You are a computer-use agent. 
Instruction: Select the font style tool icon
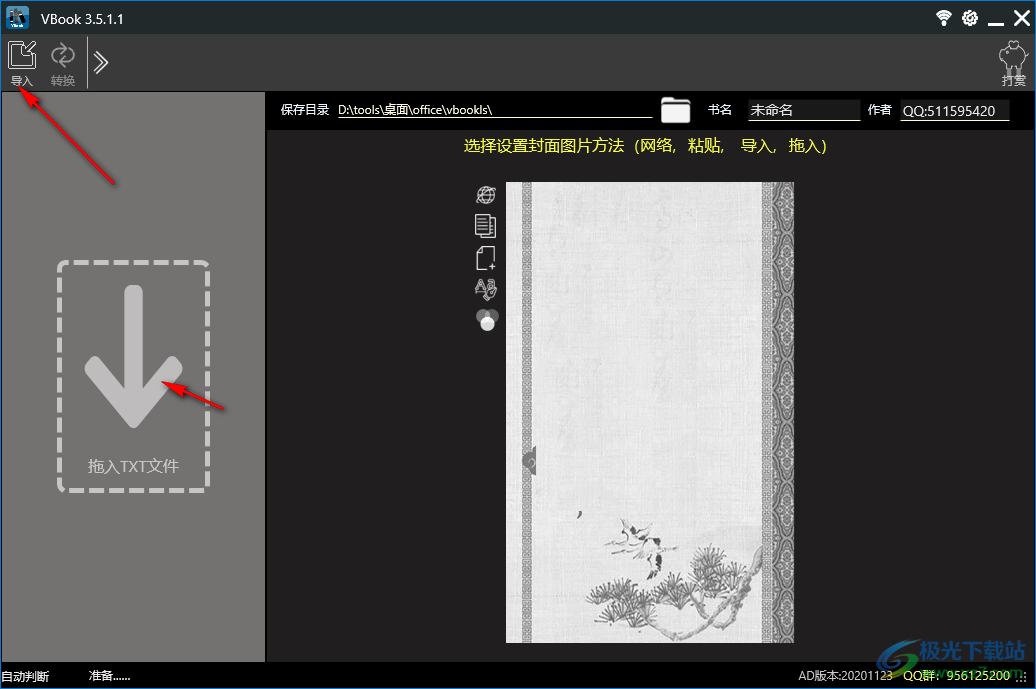tap(486, 288)
